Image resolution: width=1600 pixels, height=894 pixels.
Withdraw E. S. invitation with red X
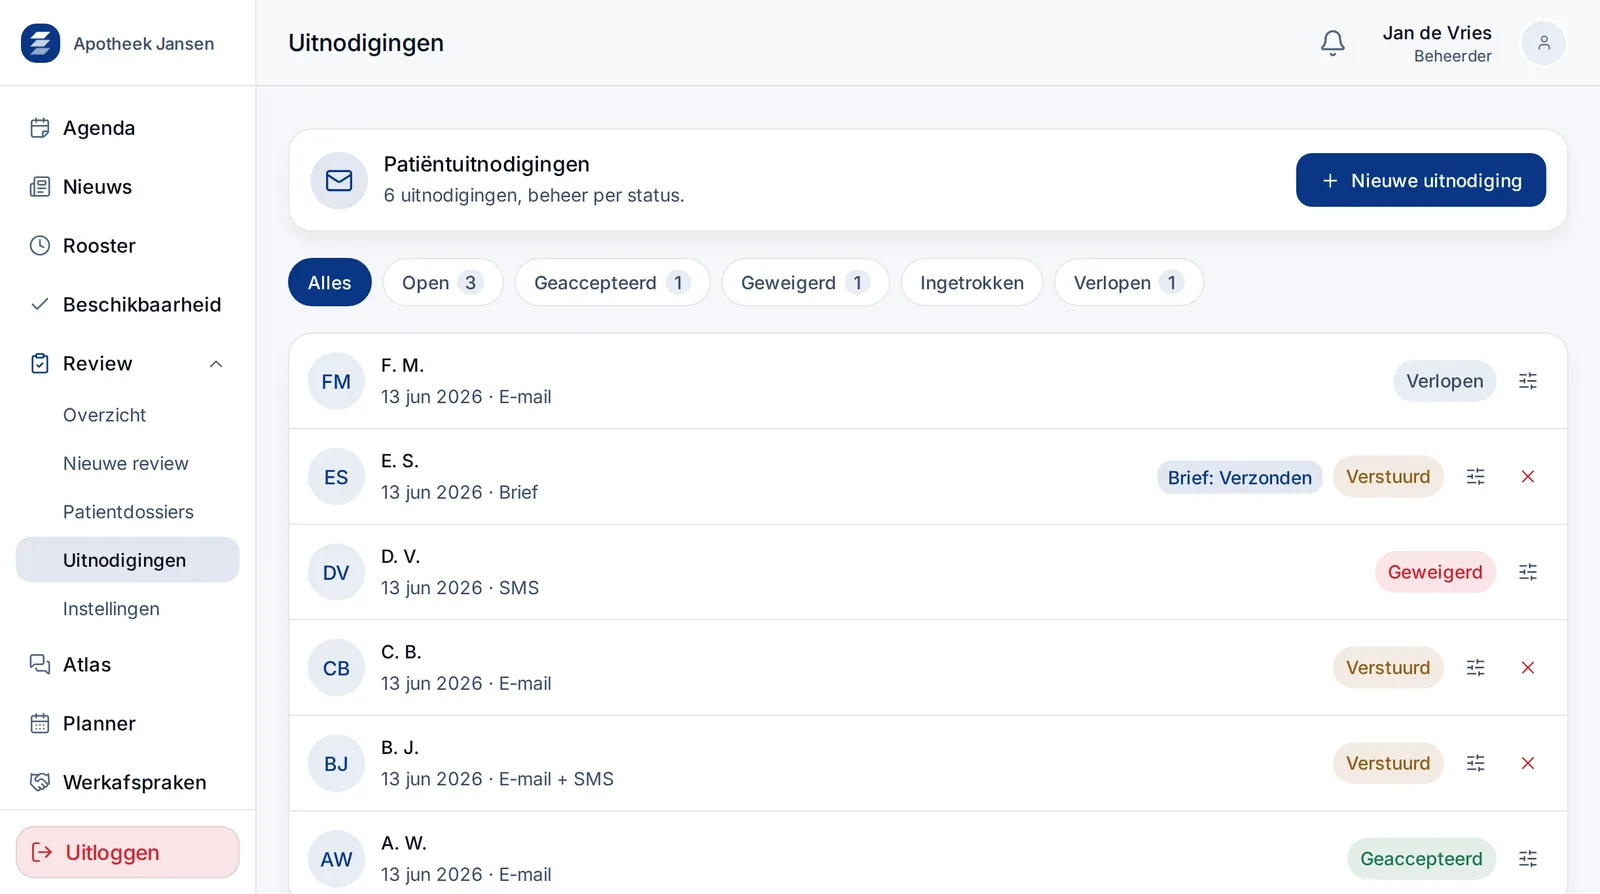click(x=1527, y=477)
